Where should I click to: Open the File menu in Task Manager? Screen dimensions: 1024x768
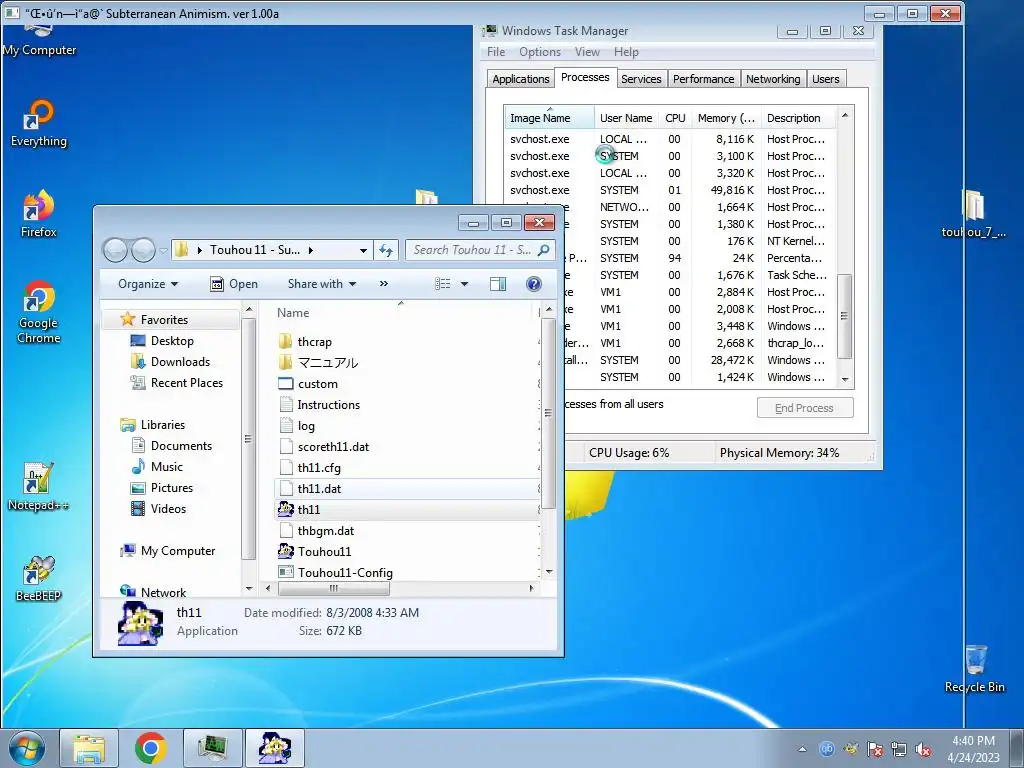pos(496,52)
